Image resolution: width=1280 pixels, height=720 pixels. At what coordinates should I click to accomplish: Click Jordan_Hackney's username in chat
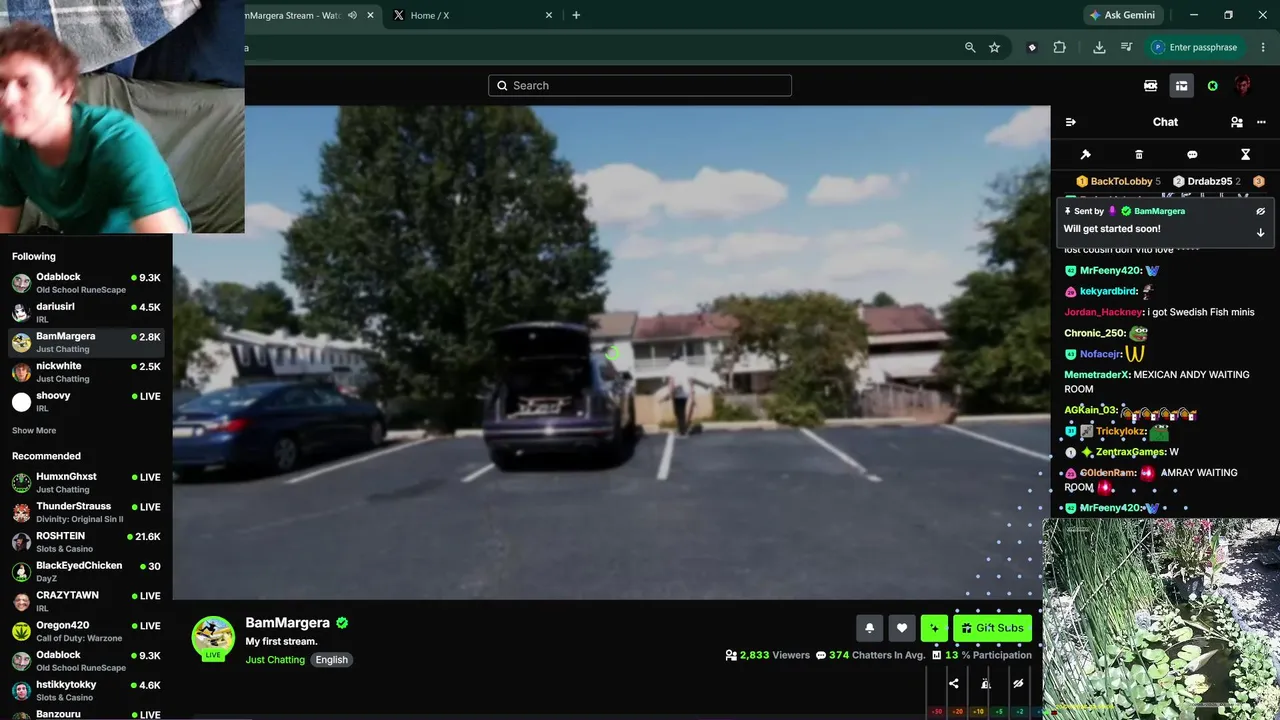pos(1103,312)
